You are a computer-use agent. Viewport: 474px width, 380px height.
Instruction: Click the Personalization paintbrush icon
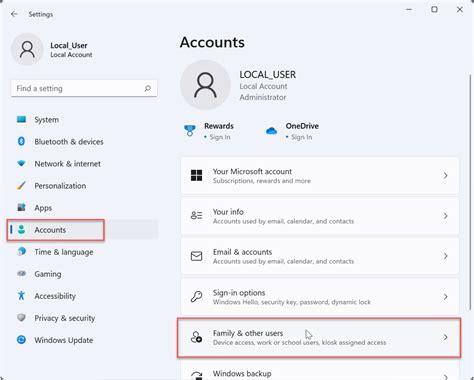(21, 185)
